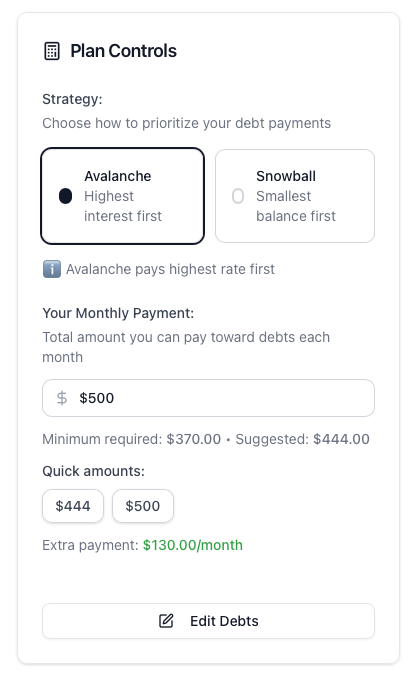The width and height of the screenshot is (417, 675).
Task: Click the Plan Controls heading
Action: [x=124, y=51]
